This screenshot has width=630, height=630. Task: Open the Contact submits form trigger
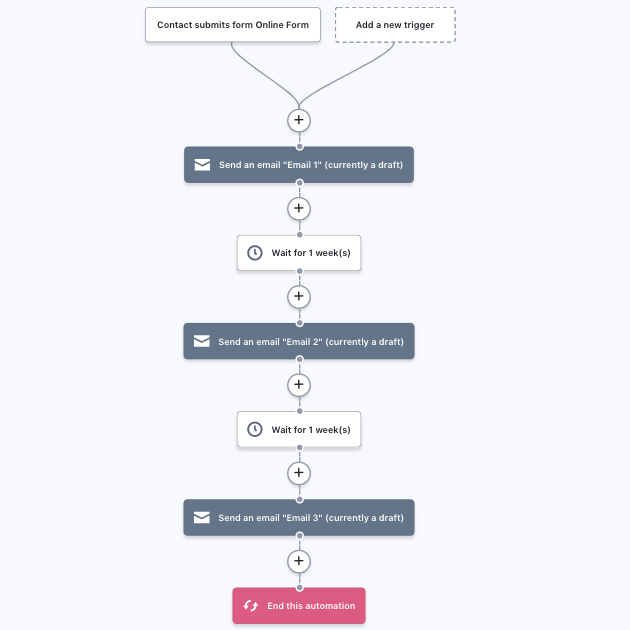point(233,25)
